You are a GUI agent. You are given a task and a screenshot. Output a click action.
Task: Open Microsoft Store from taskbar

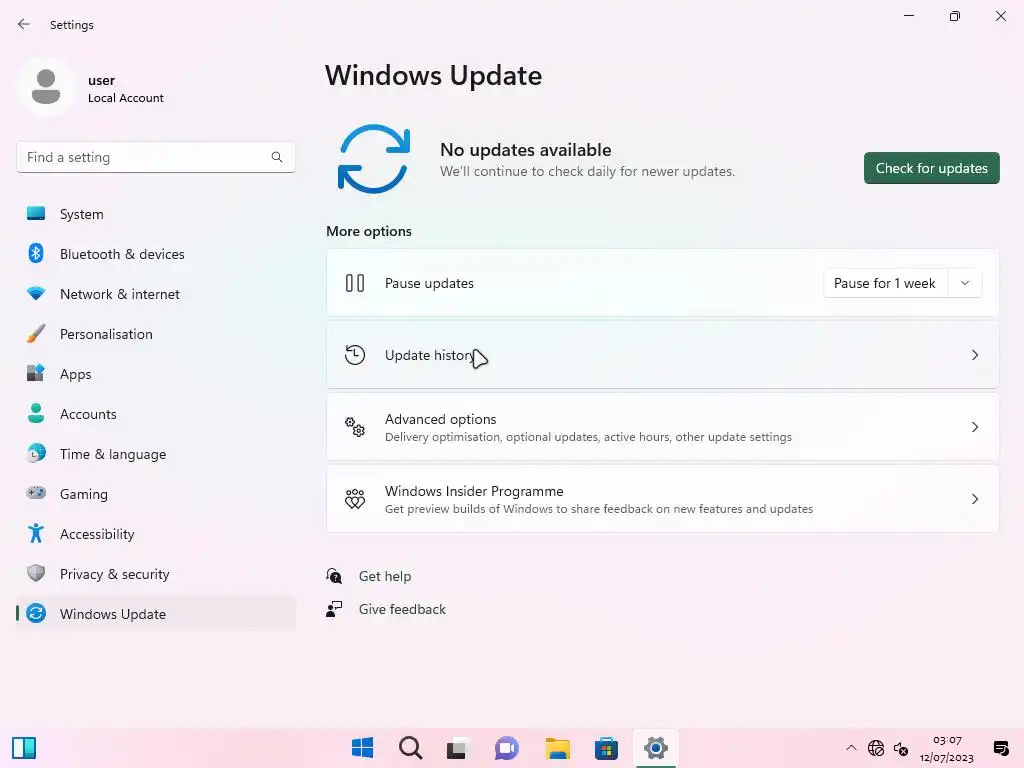606,748
